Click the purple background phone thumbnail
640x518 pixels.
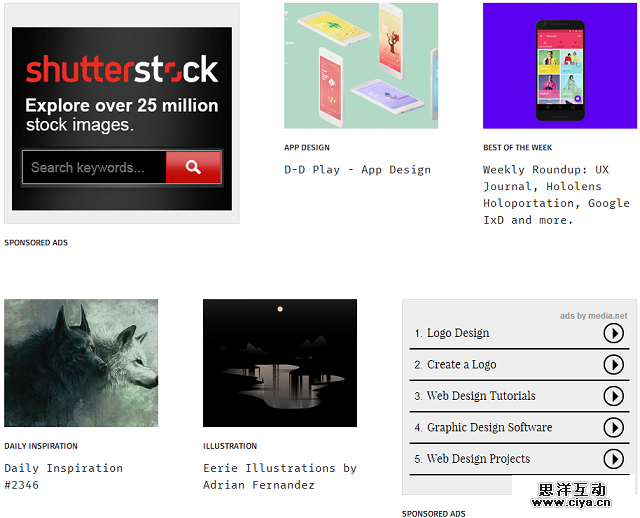click(x=559, y=65)
